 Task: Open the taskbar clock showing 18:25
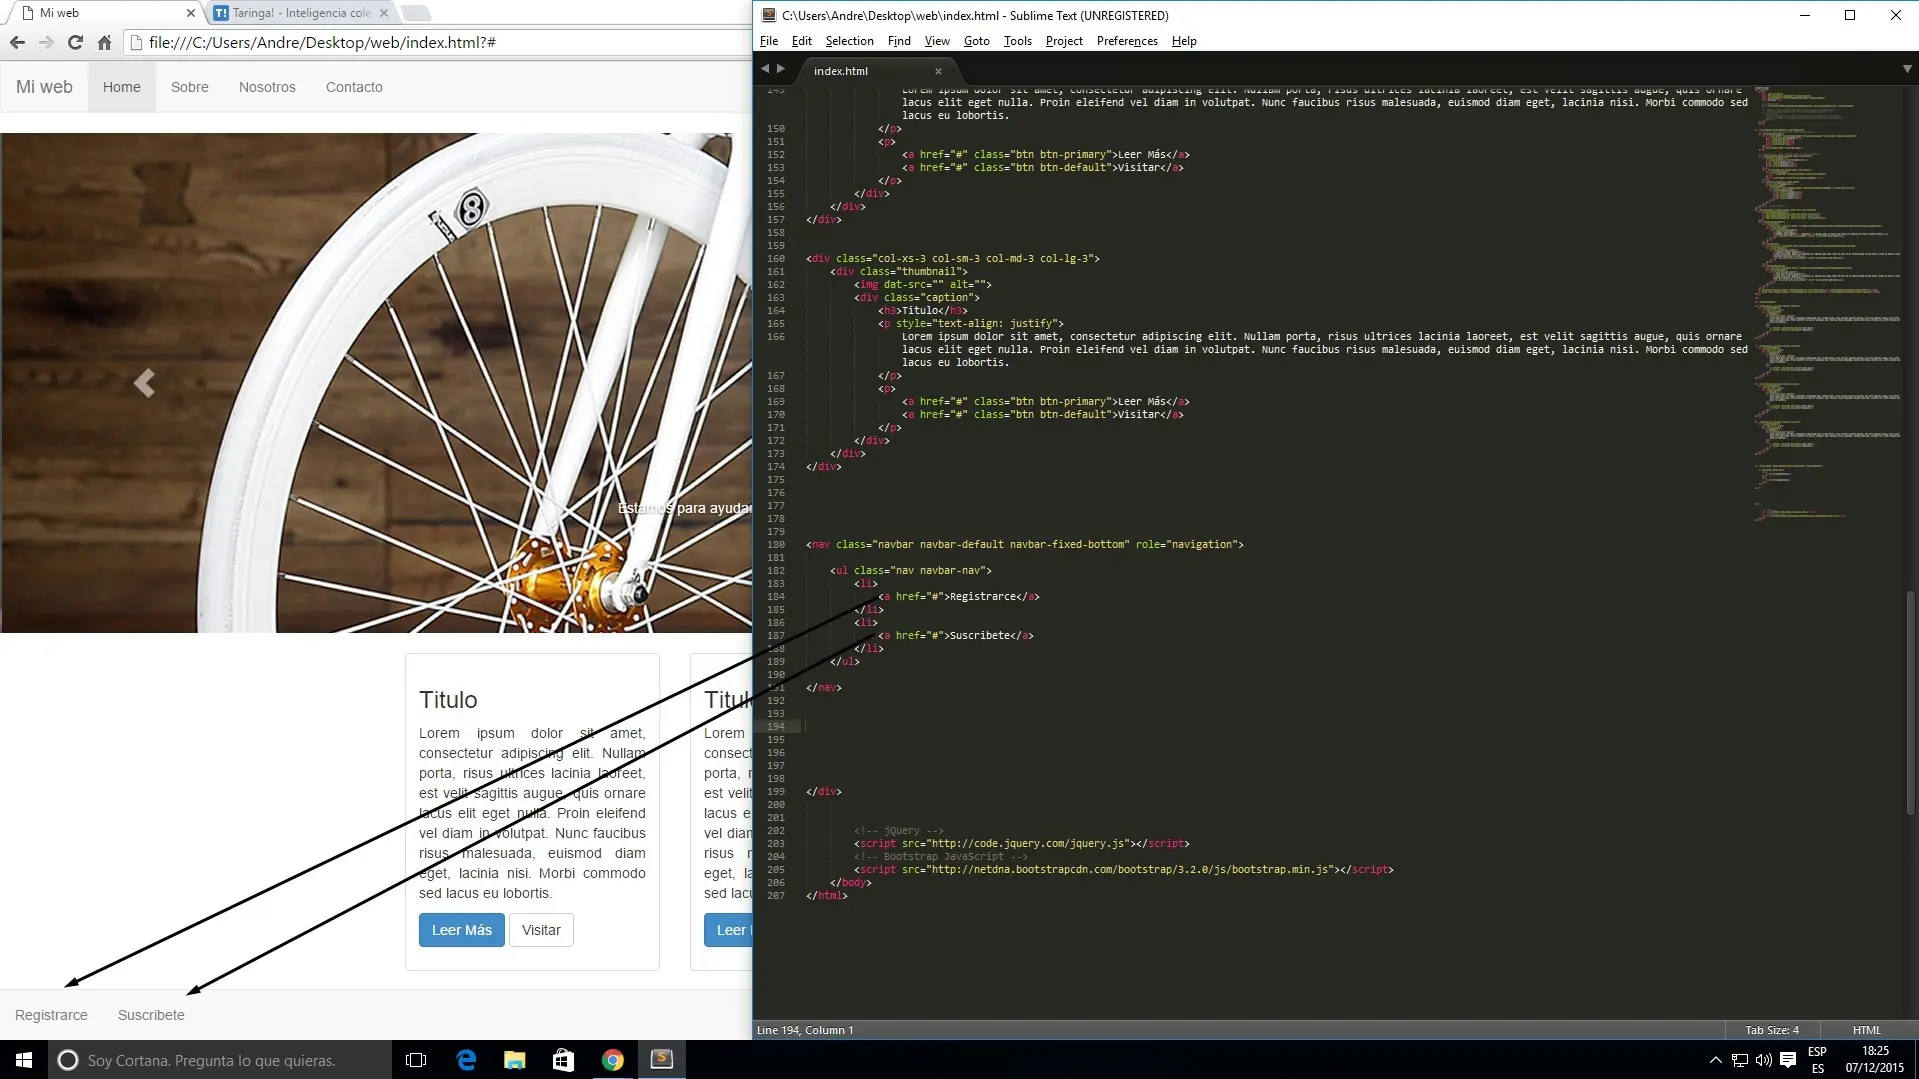click(x=1875, y=1060)
